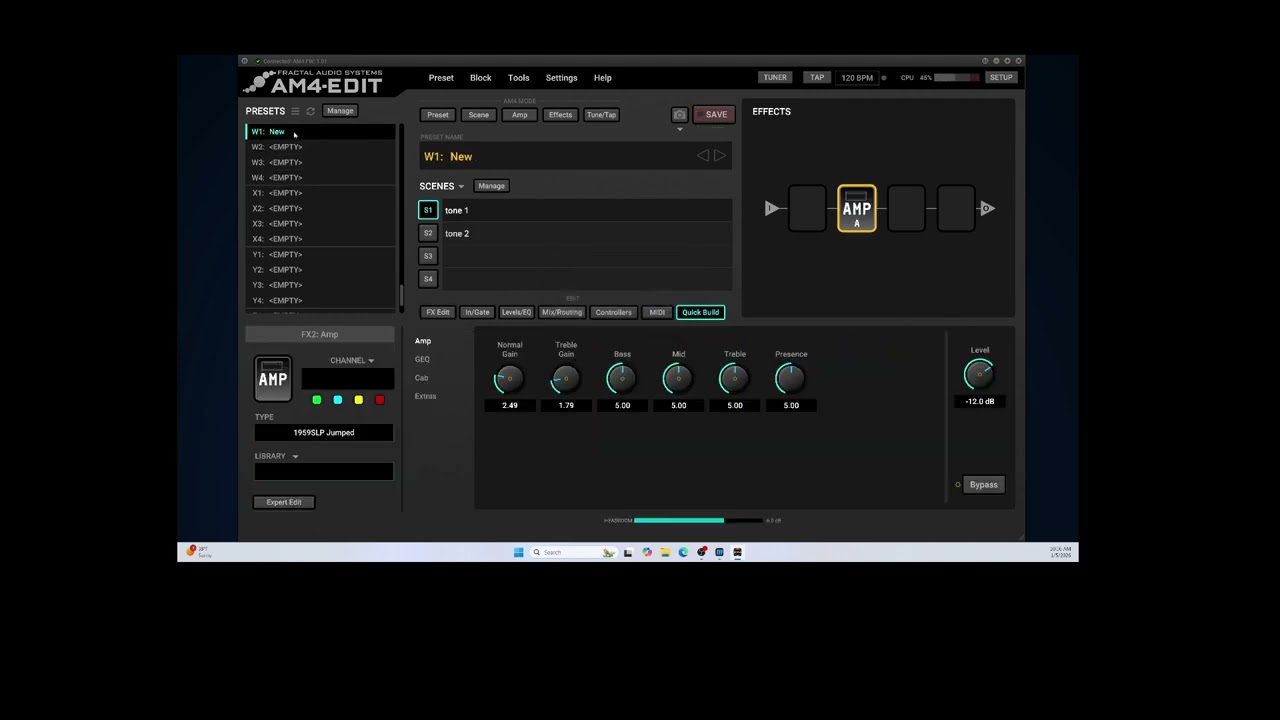Viewport: 1280px width, 720px height.
Task: Click the tempo indicator LED beside 120 BPM
Action: point(883,78)
